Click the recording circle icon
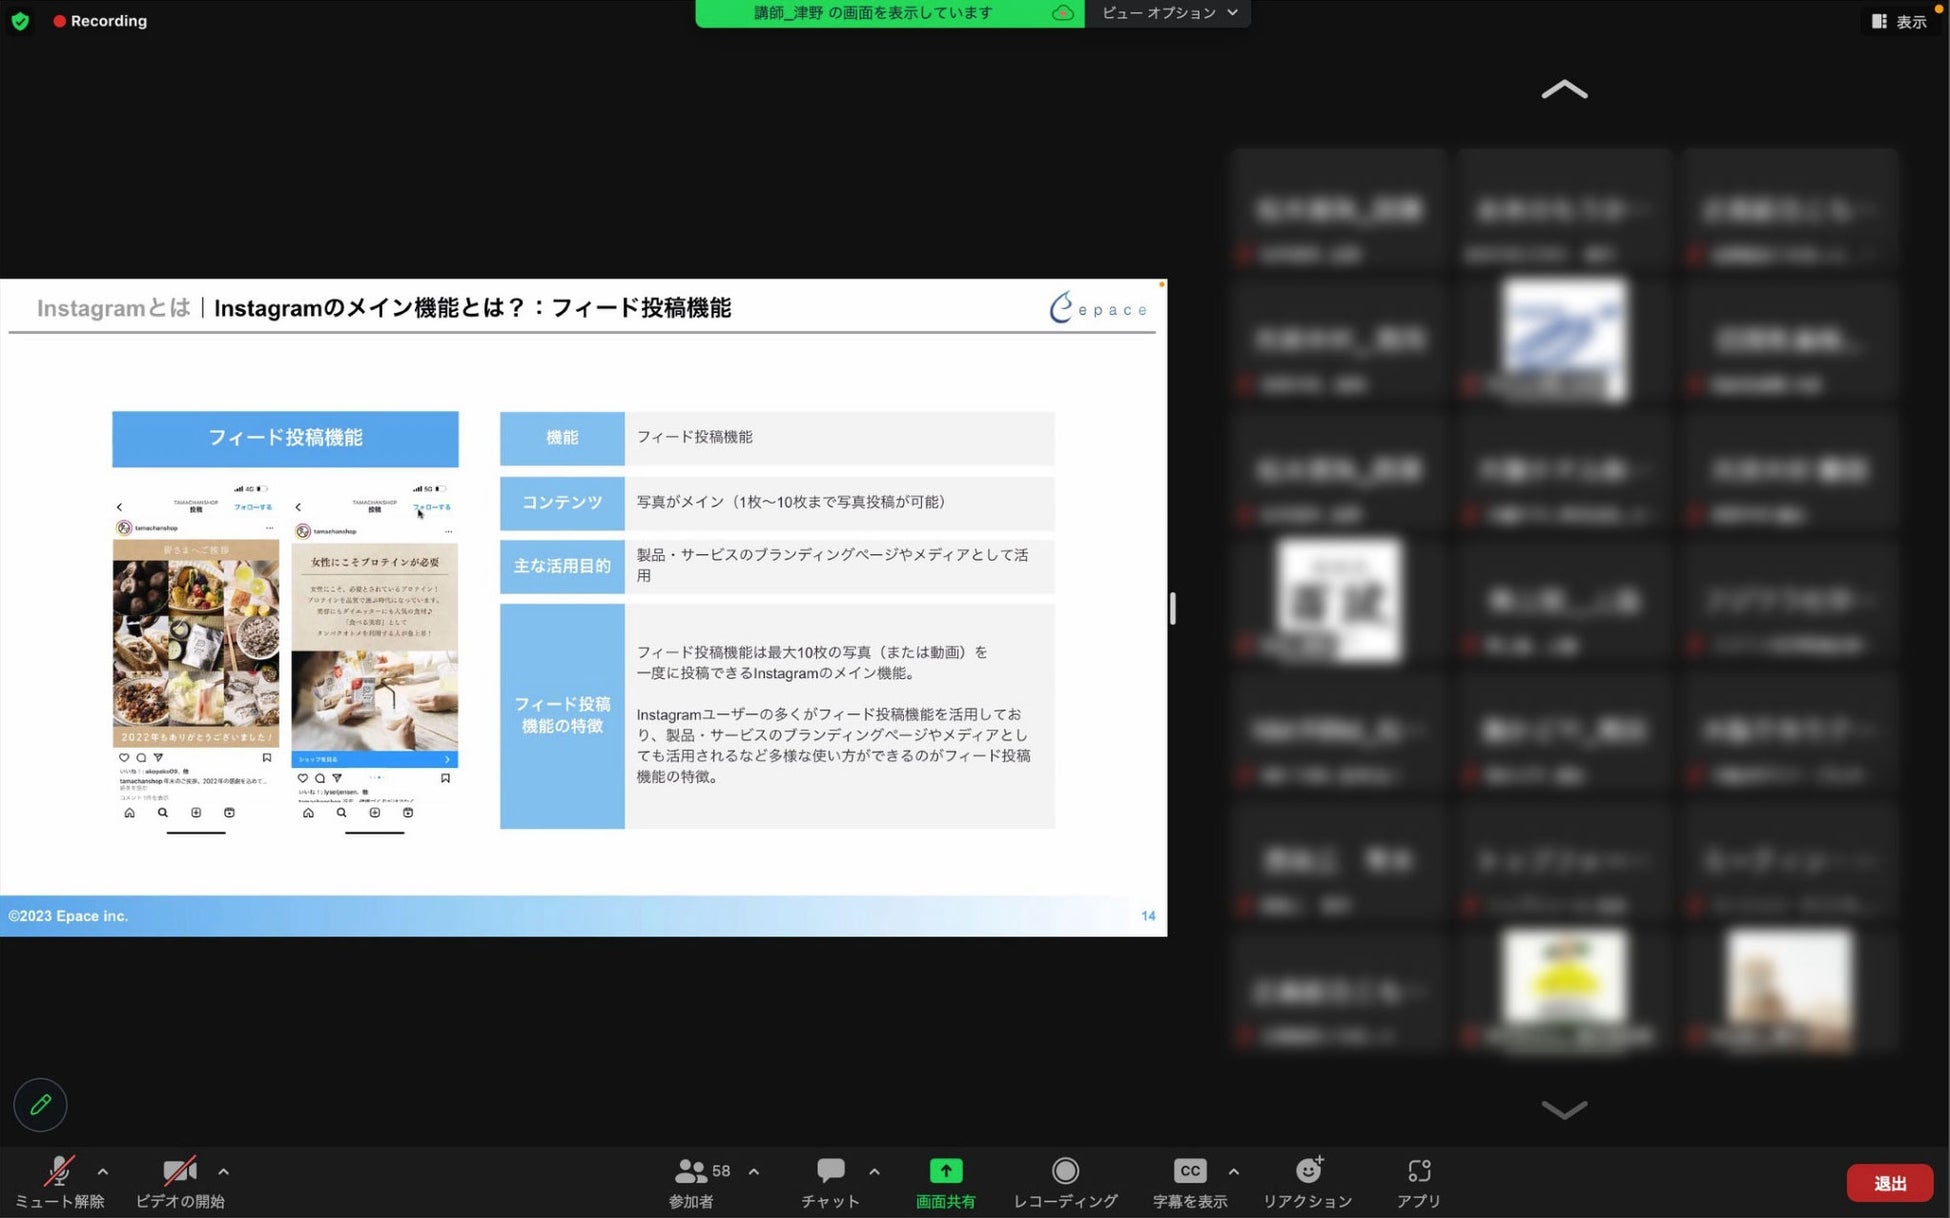This screenshot has height=1218, width=1950. point(1065,1171)
